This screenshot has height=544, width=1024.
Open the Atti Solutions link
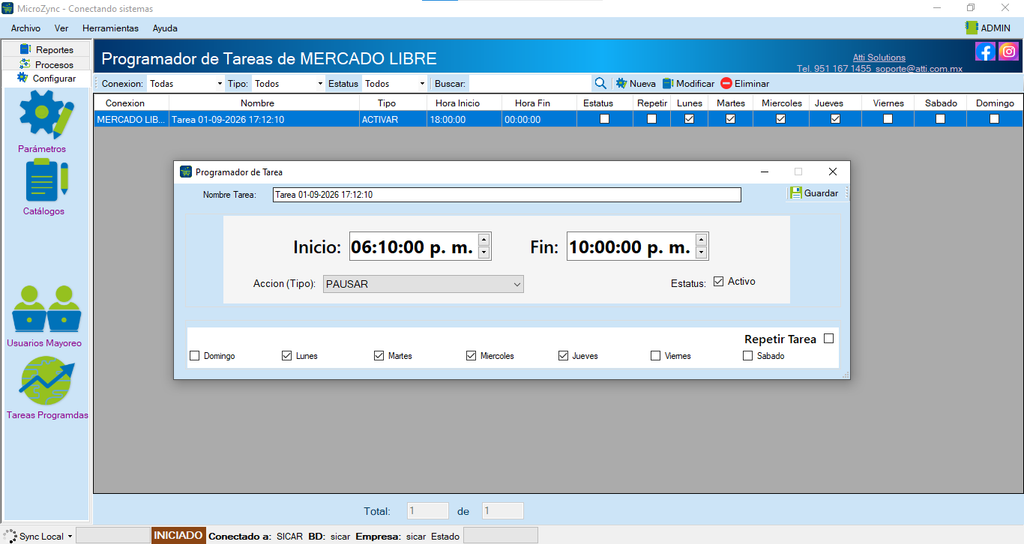[879, 57]
